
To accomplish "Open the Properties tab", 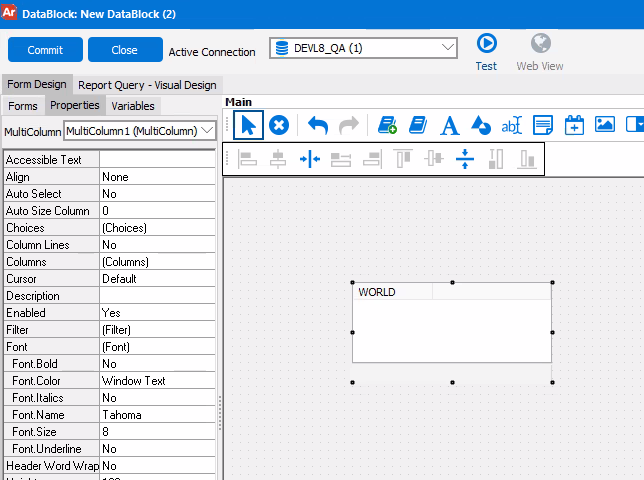I will click(75, 105).
